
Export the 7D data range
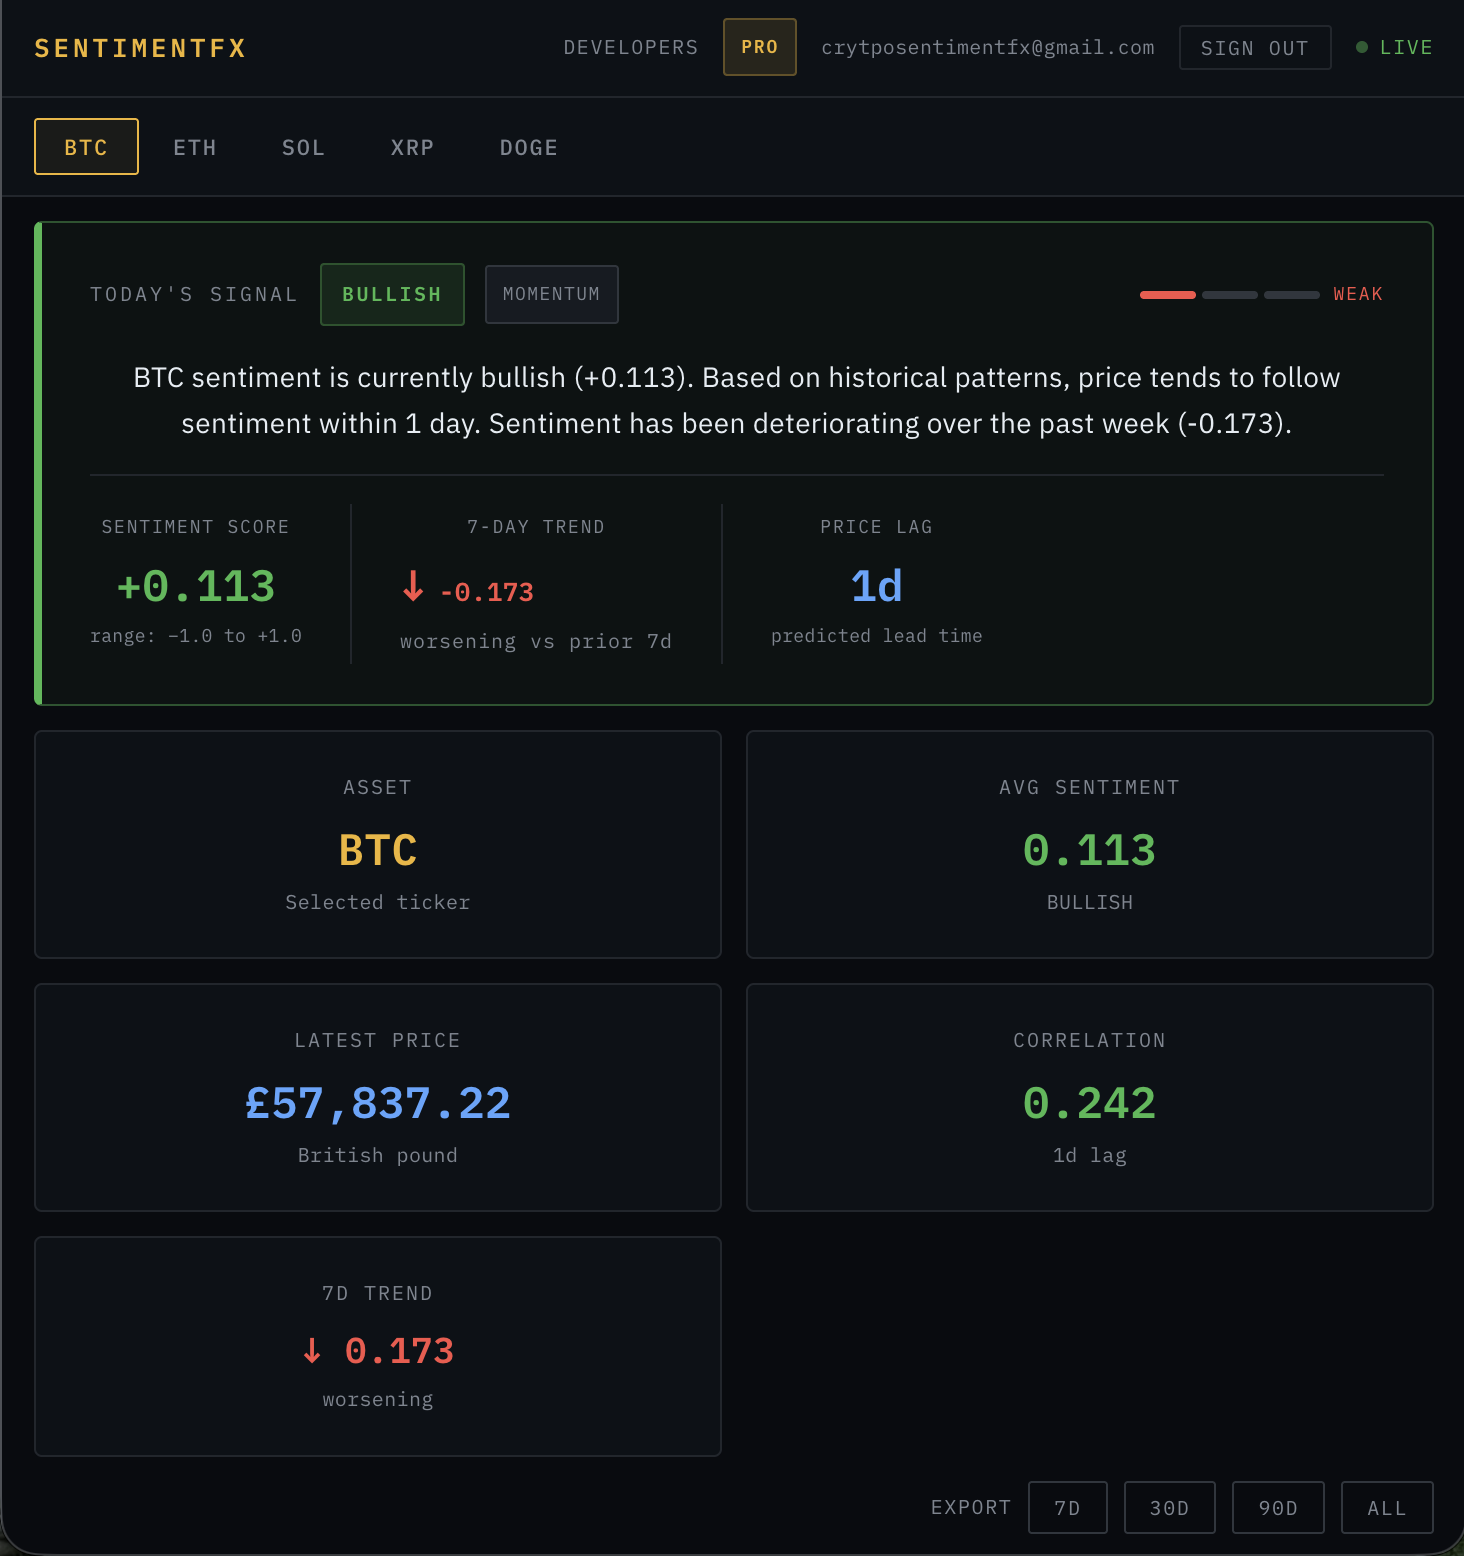coord(1068,1507)
